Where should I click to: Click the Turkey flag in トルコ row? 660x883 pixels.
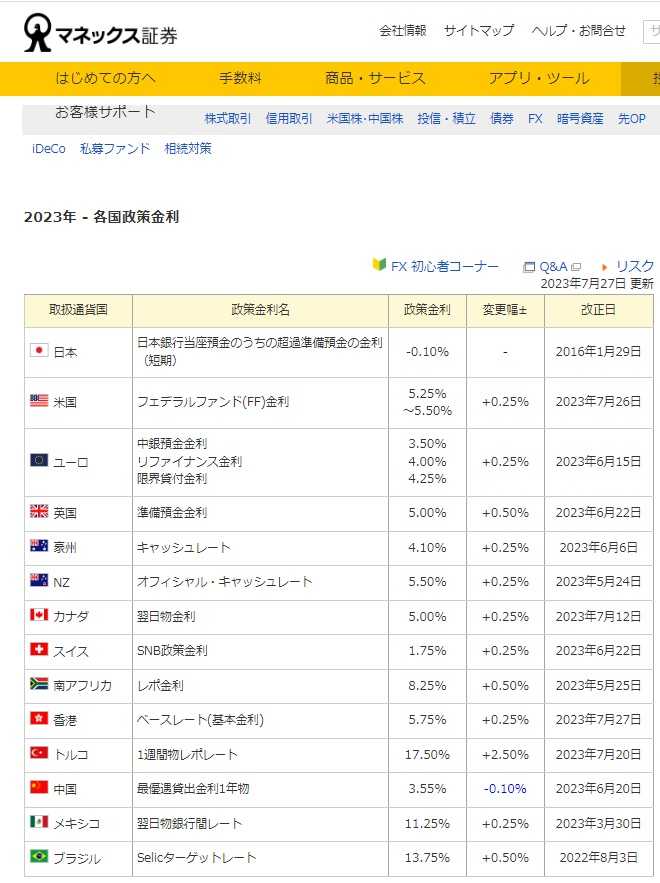pyautogui.click(x=39, y=753)
